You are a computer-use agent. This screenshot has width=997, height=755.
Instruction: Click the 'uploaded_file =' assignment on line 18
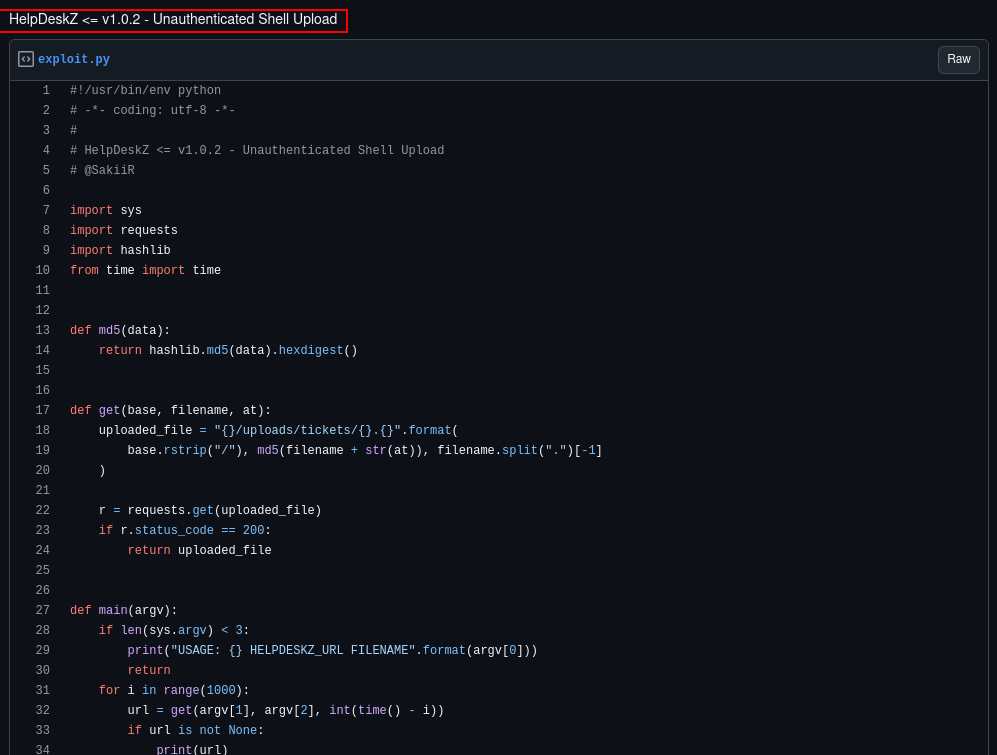278,430
